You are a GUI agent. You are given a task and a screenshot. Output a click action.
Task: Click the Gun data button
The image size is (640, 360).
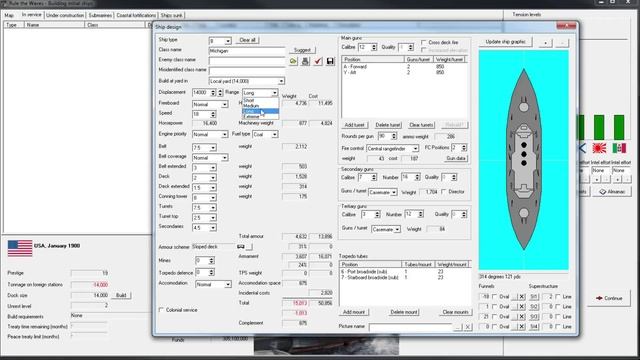coord(456,158)
